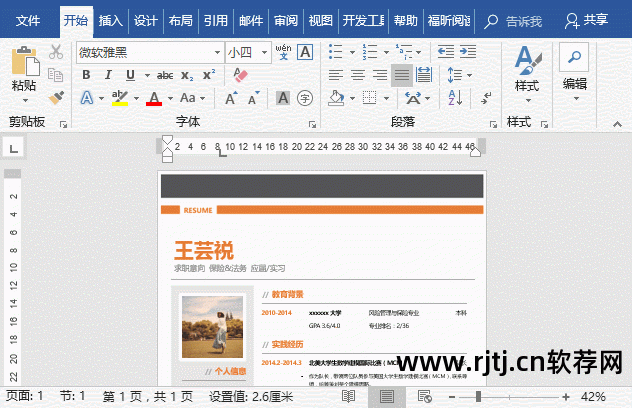Viewport: 632px width, 408px height.
Task: Expand the numbered list dropdown arrow
Action: (386, 52)
